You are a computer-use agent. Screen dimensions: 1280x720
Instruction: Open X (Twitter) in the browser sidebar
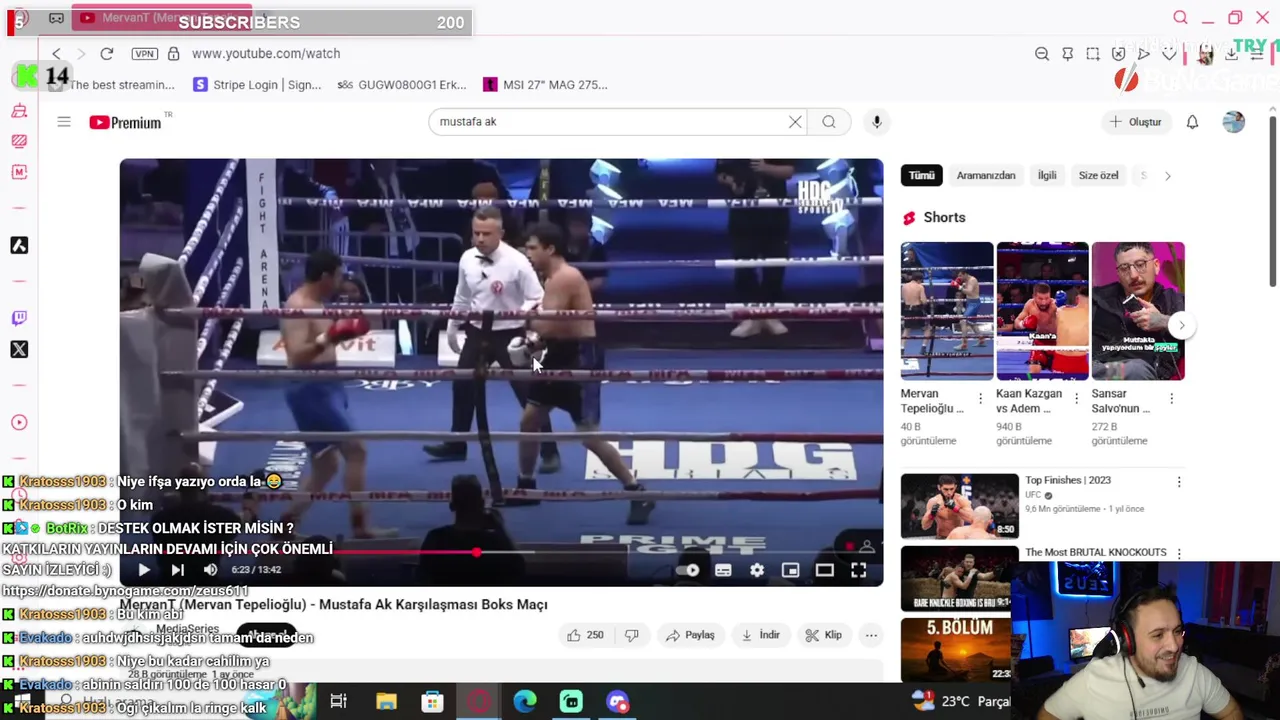[19, 349]
